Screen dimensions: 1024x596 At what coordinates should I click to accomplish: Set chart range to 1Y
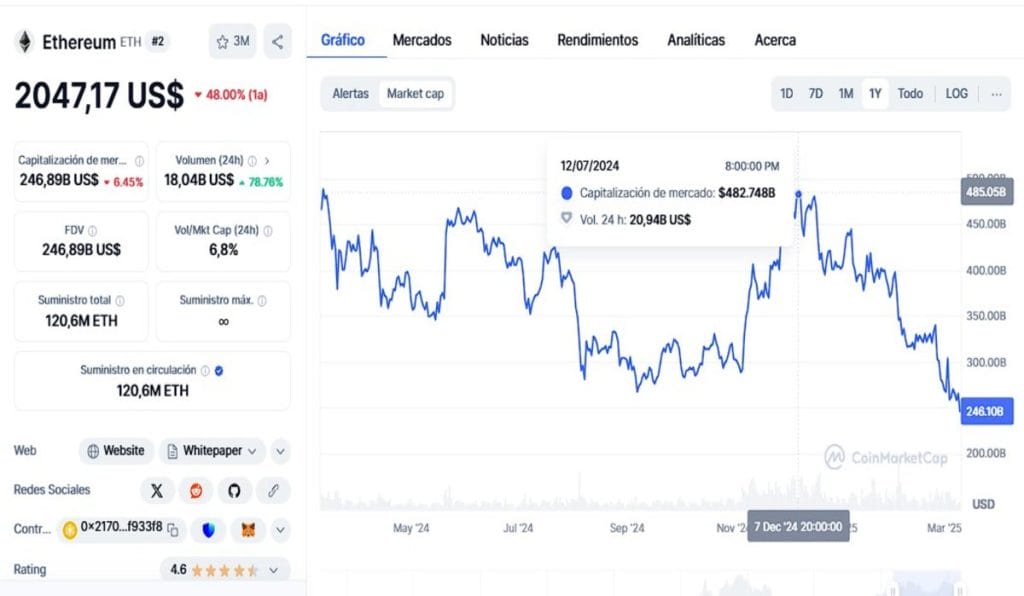(x=875, y=94)
